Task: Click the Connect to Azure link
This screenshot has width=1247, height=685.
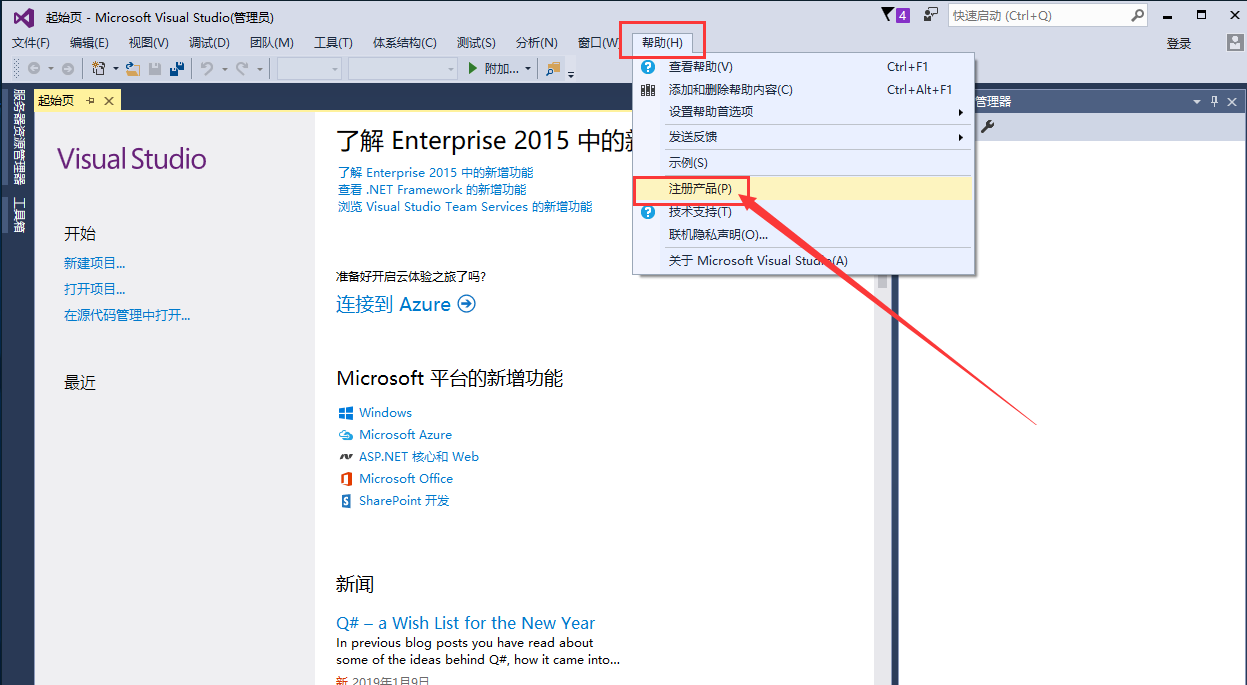Action: click(x=406, y=304)
